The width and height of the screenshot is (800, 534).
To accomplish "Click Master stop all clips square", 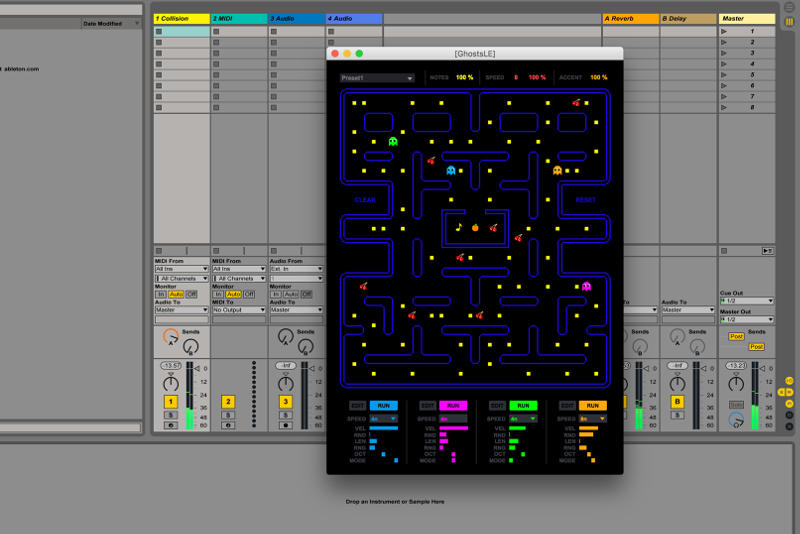I will pos(723,251).
